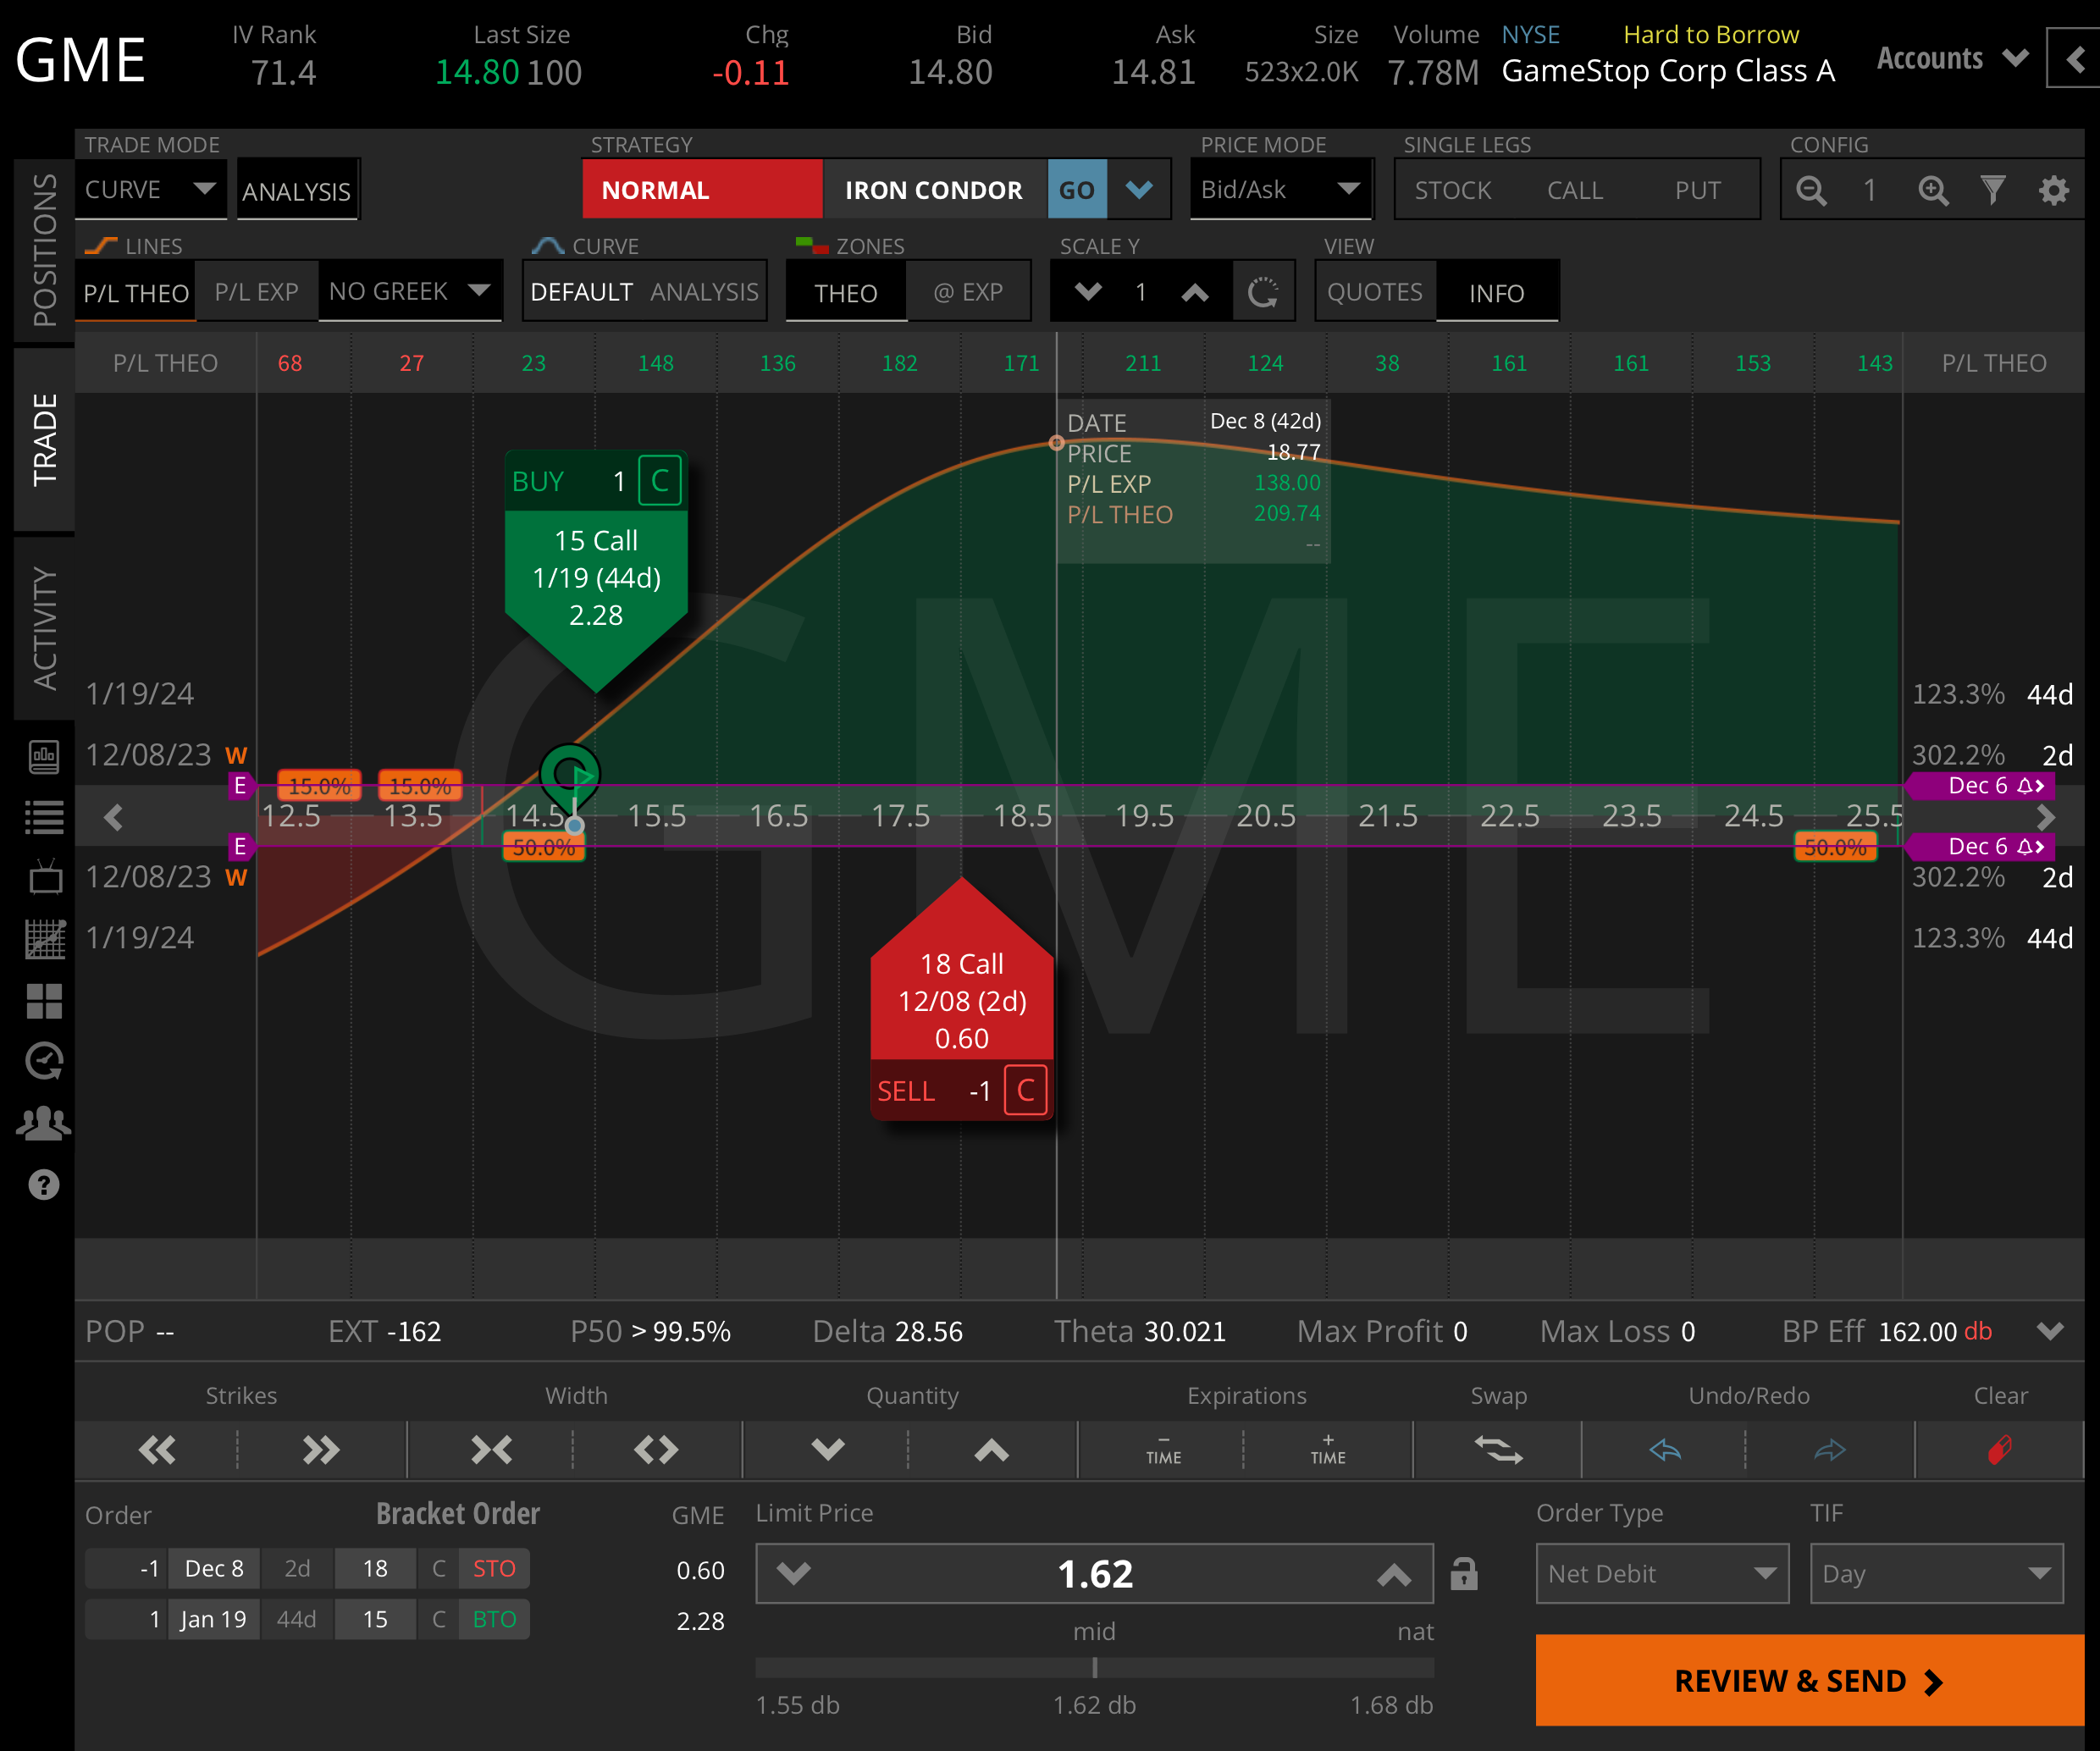Open the community people icon in sidebar
Screen dimensions: 2100x1751
point(44,1123)
